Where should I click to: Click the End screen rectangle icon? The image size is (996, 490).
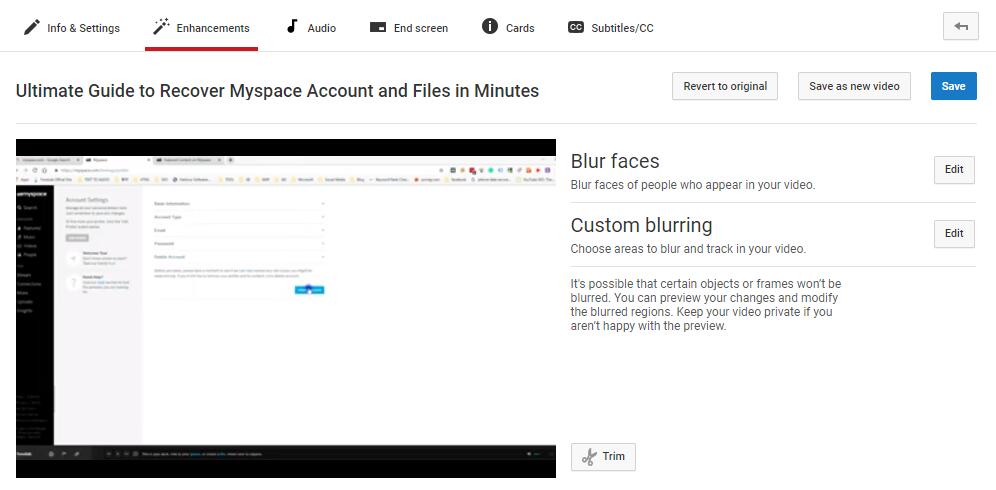click(378, 27)
